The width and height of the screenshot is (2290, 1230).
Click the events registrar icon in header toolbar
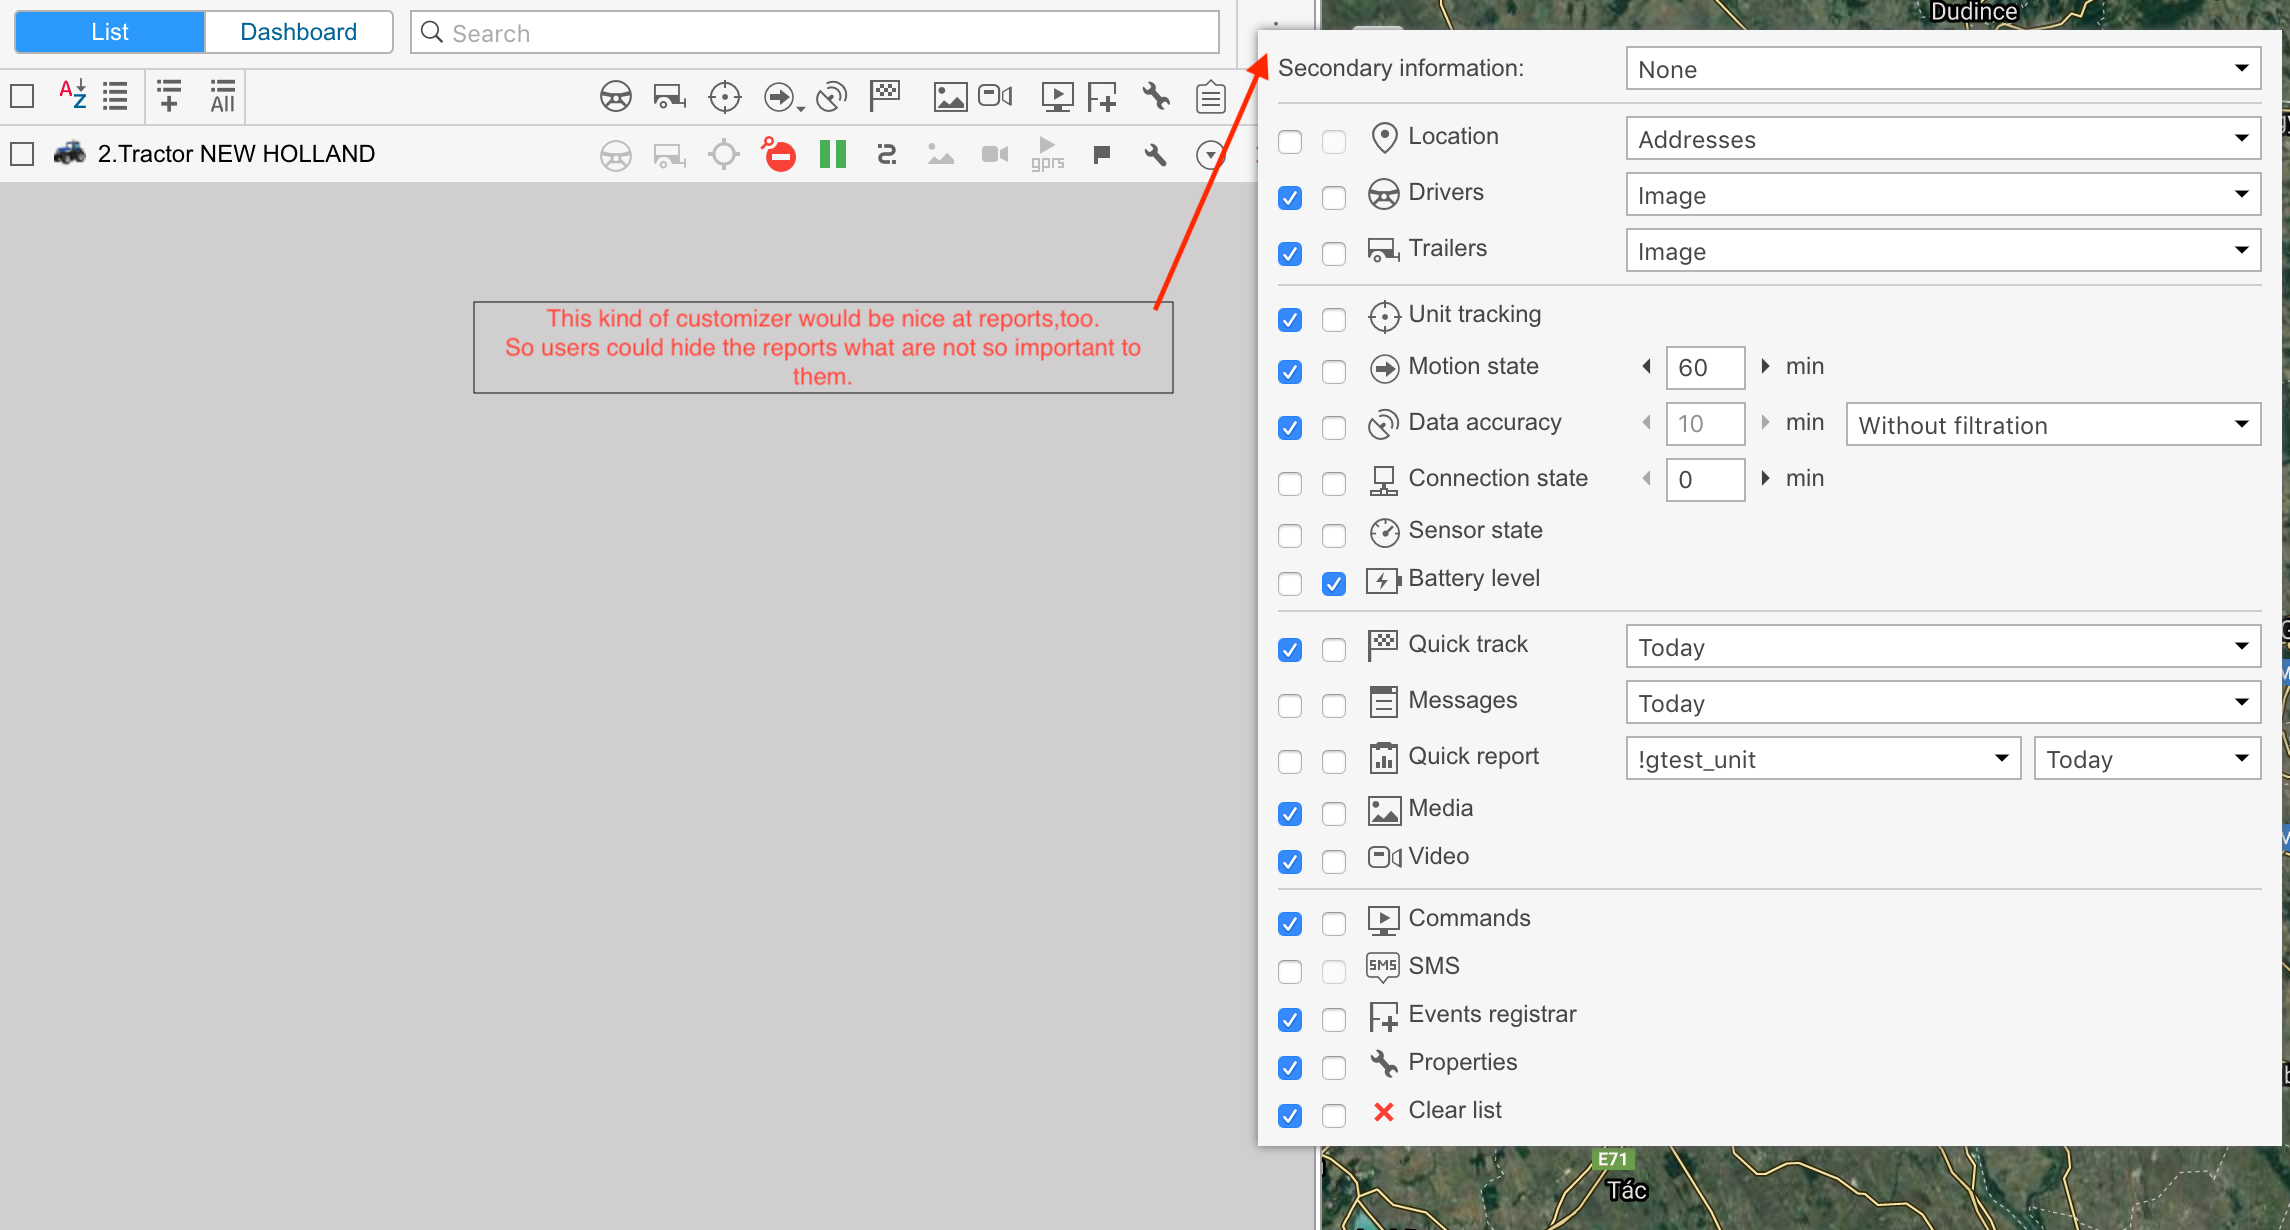coord(1102,97)
